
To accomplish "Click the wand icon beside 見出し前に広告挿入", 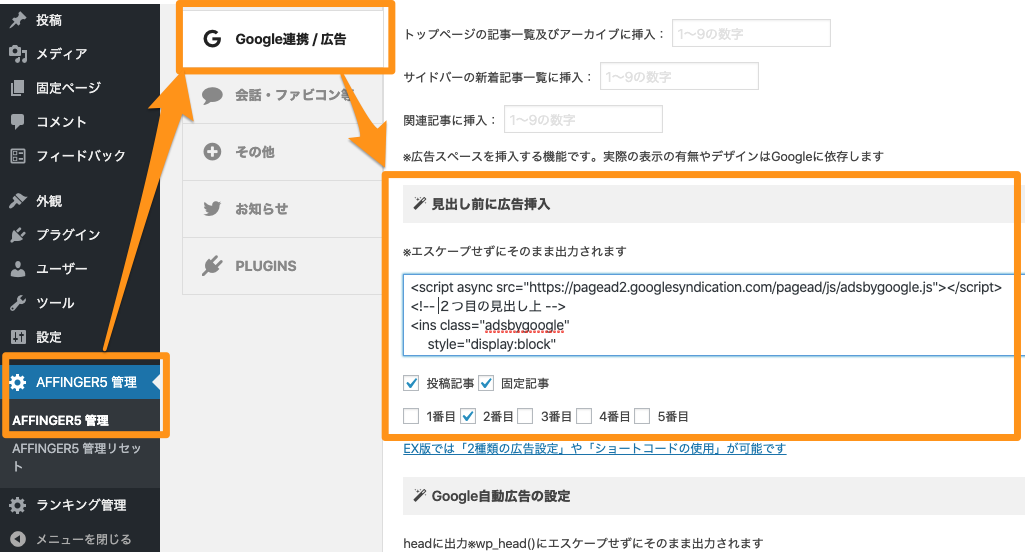I will pos(419,203).
